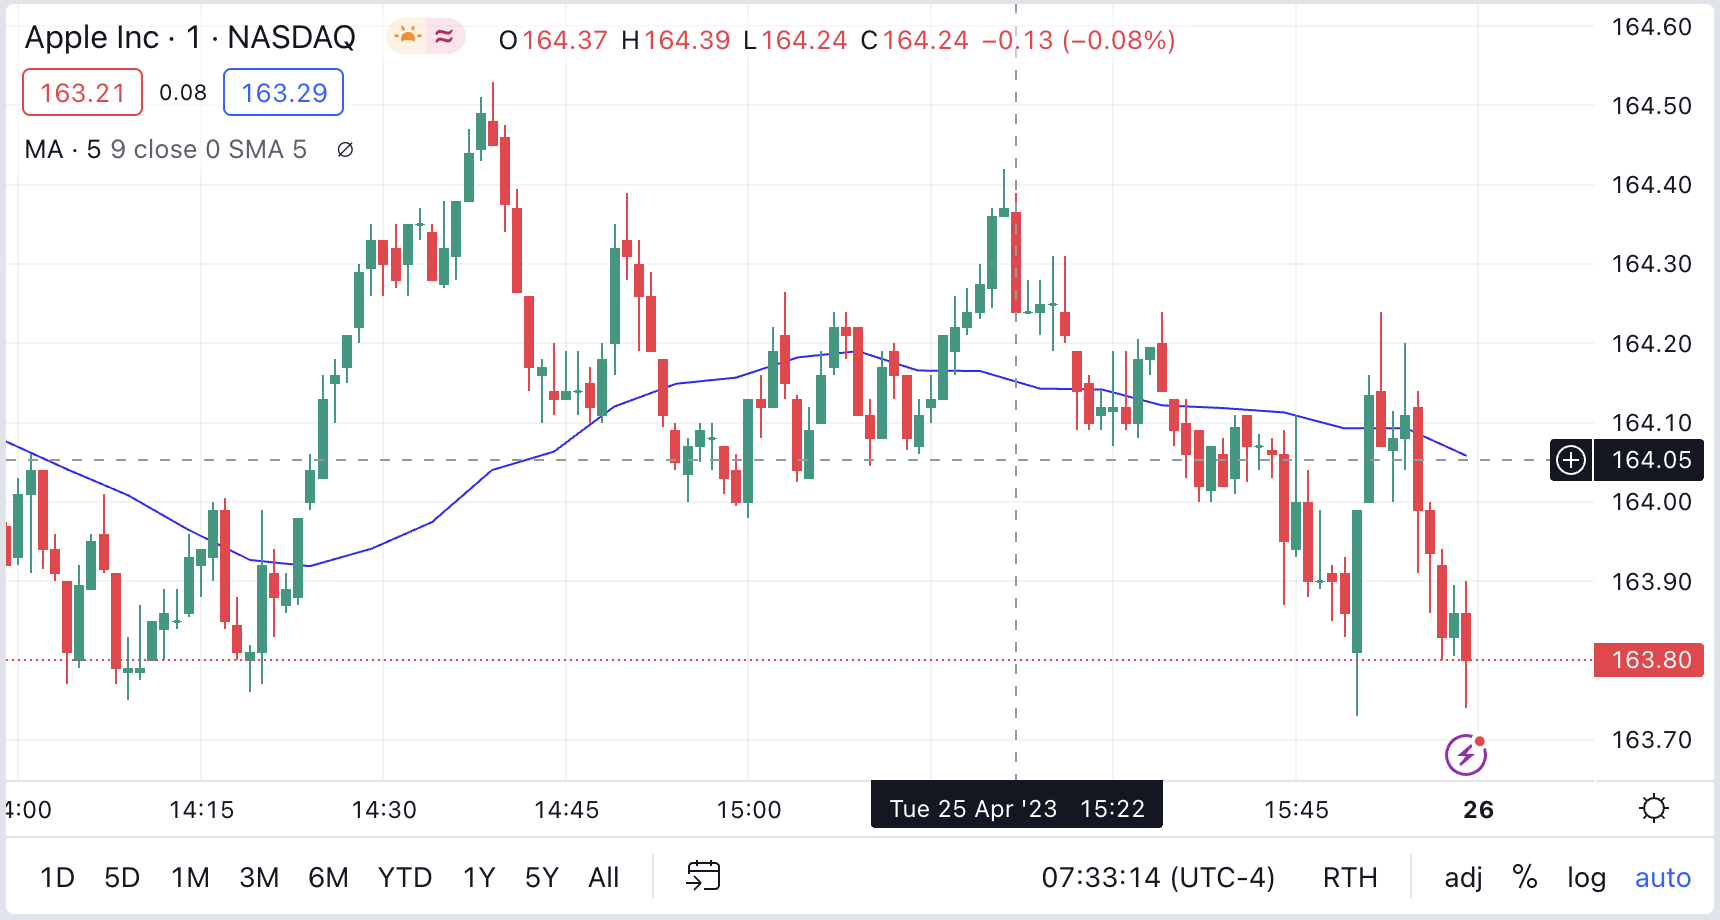Toggle the adj price adjustment option

coord(1463,877)
